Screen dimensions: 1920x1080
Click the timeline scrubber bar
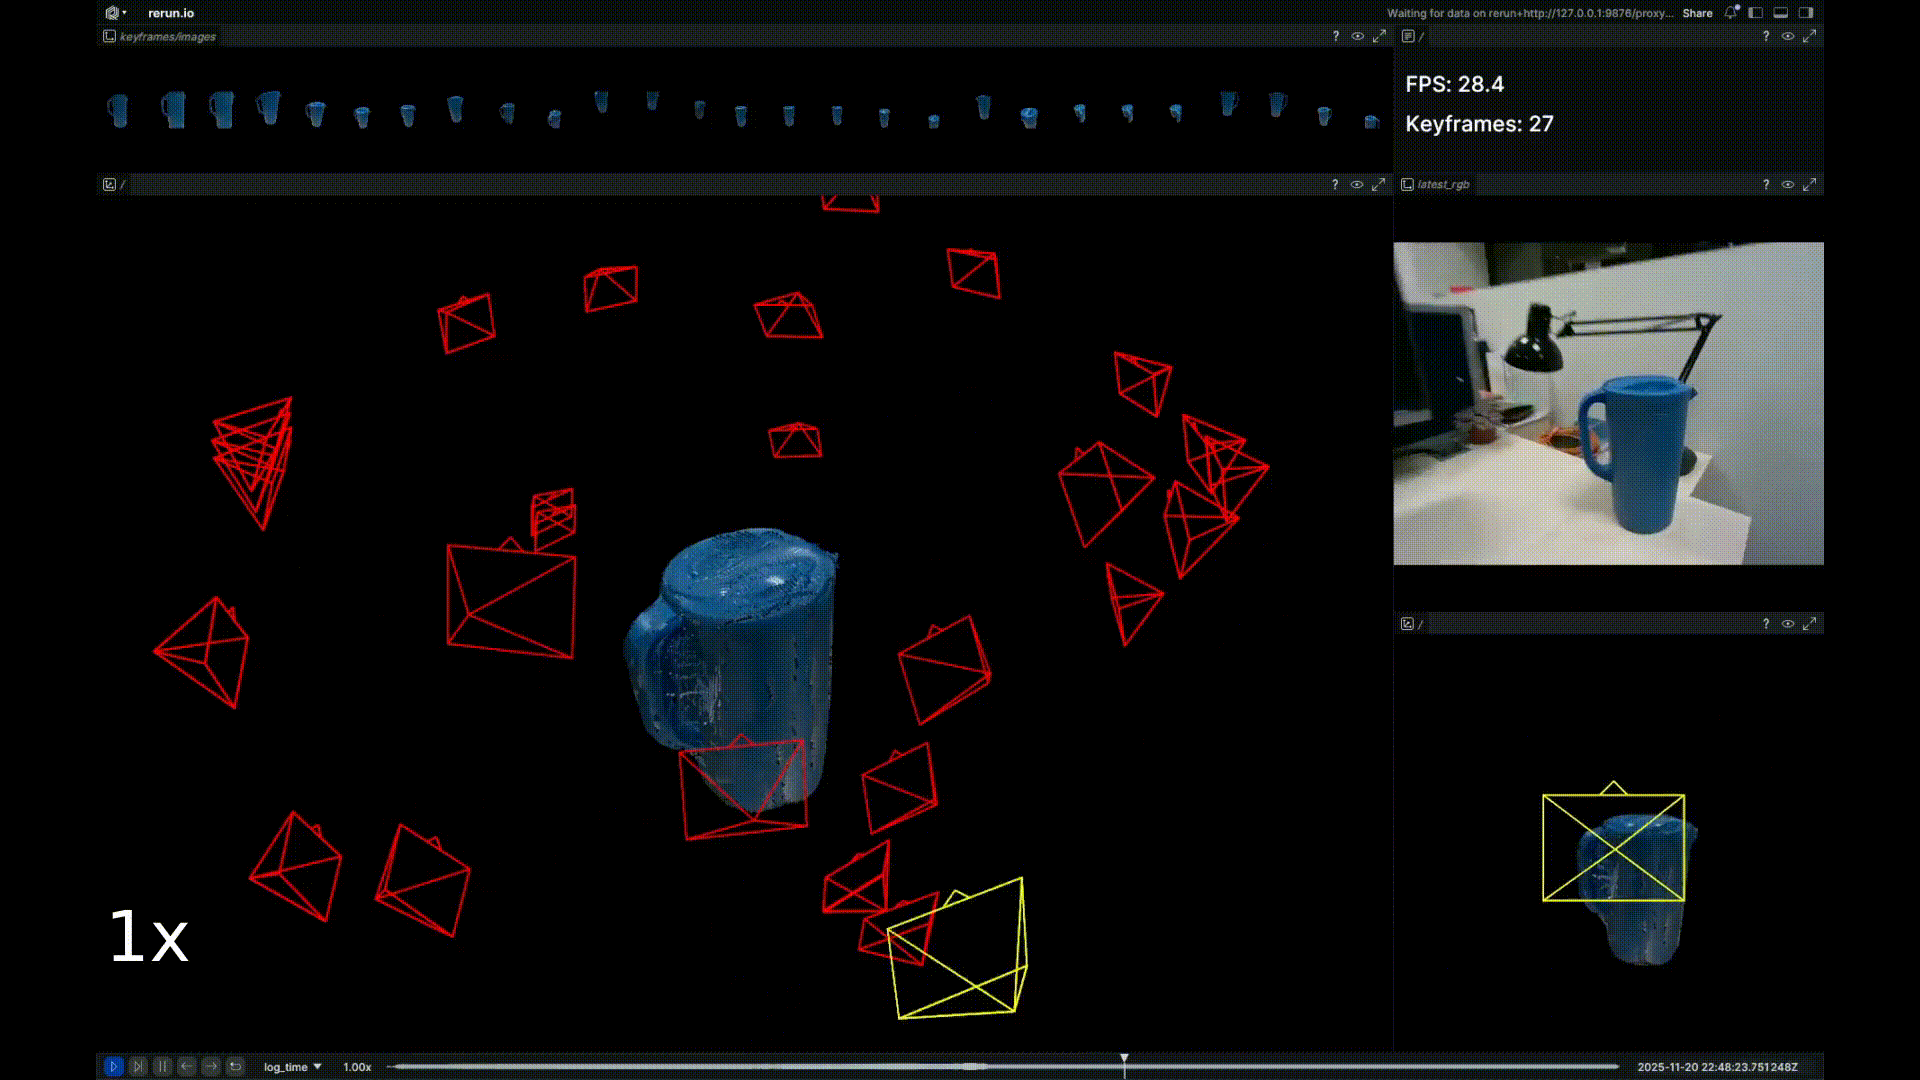pyautogui.click(x=800, y=1067)
